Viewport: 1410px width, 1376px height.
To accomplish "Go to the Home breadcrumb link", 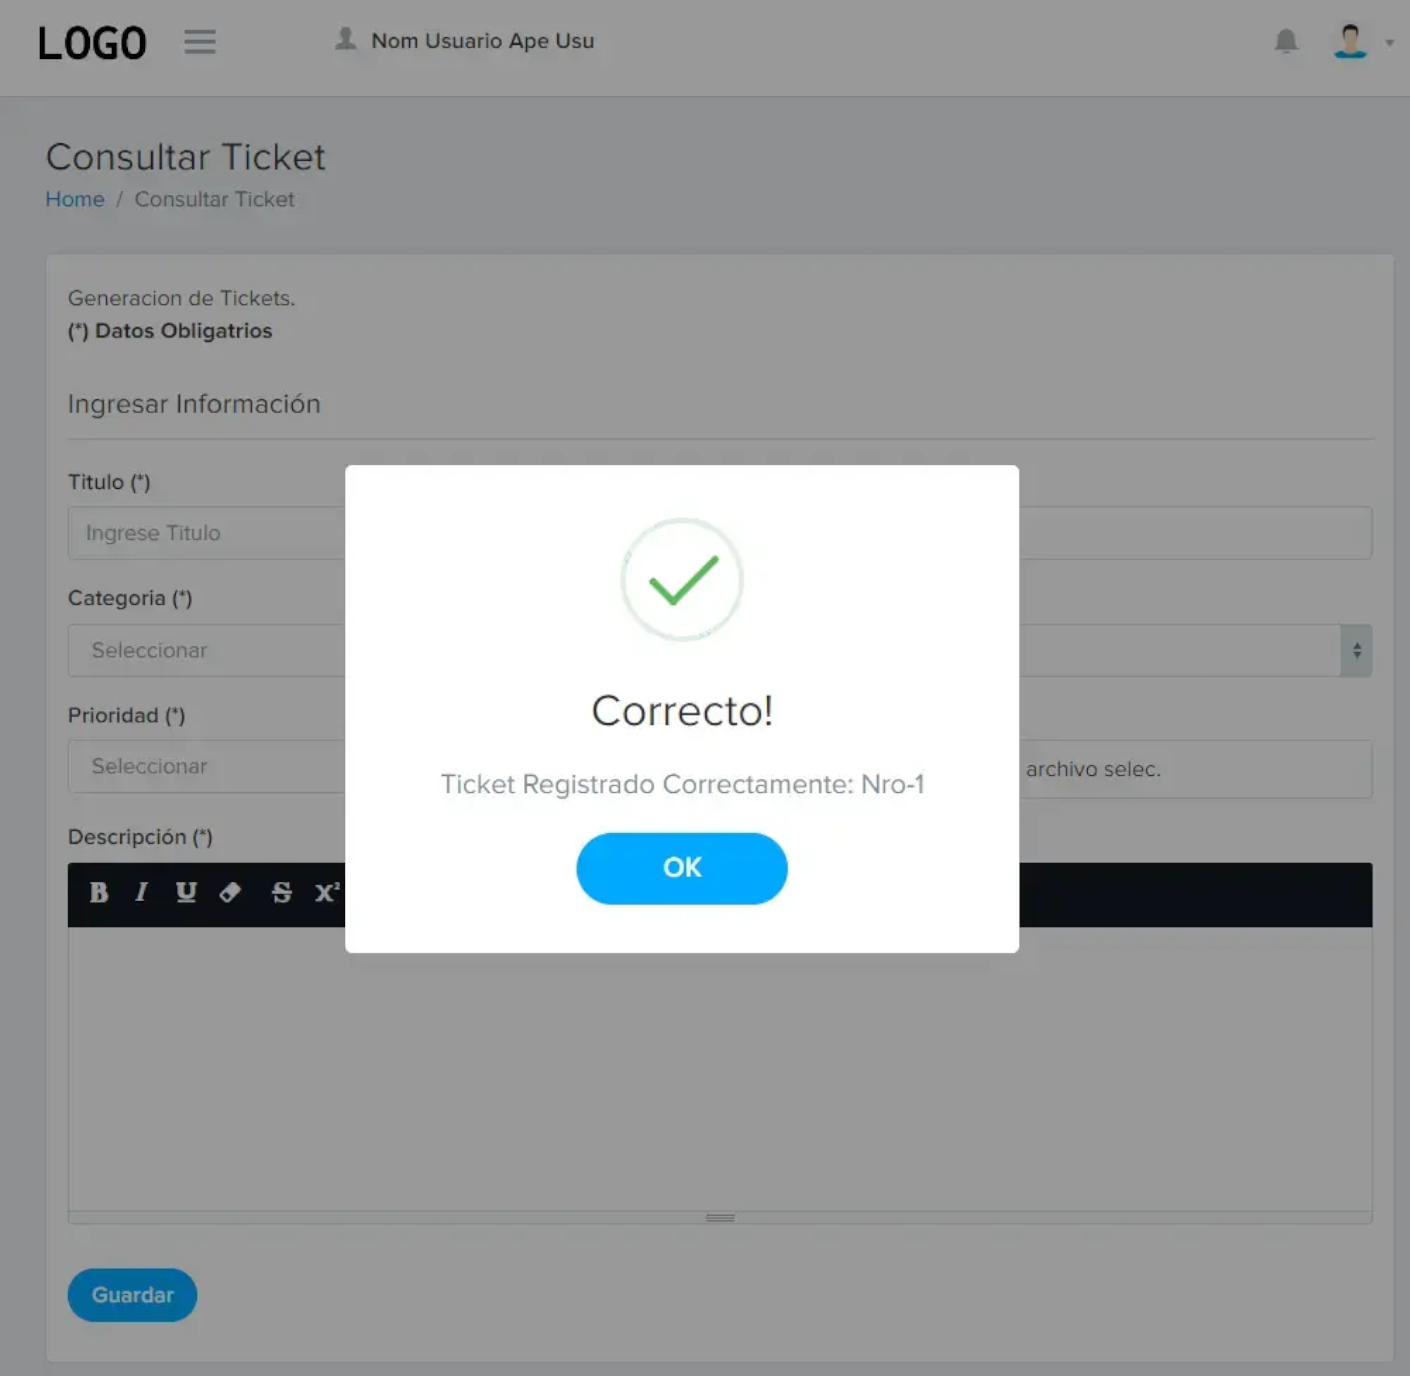I will coord(75,199).
